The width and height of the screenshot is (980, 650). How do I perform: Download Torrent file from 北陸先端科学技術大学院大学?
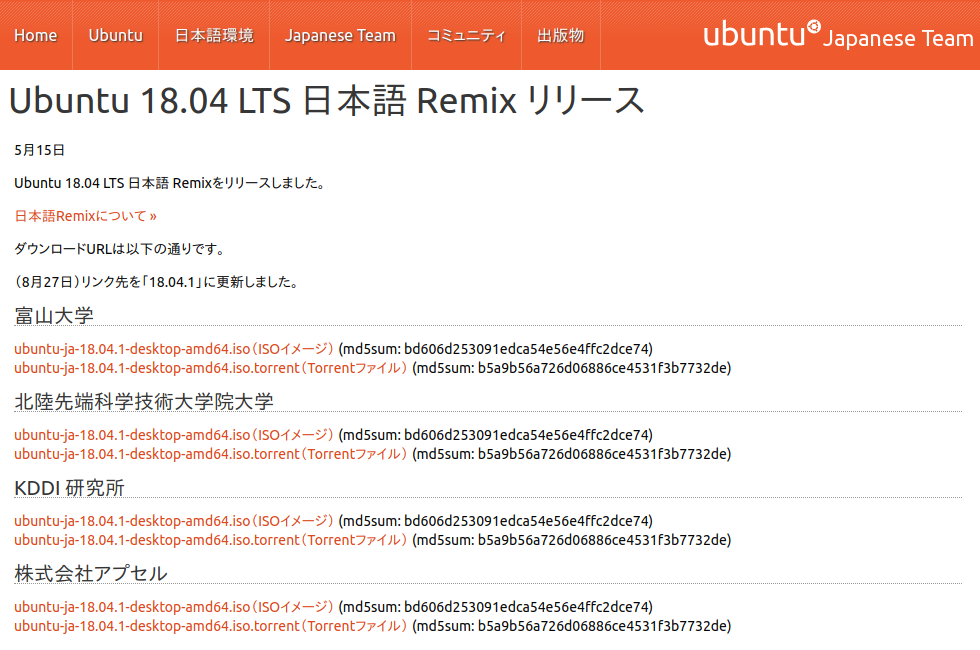[211, 454]
